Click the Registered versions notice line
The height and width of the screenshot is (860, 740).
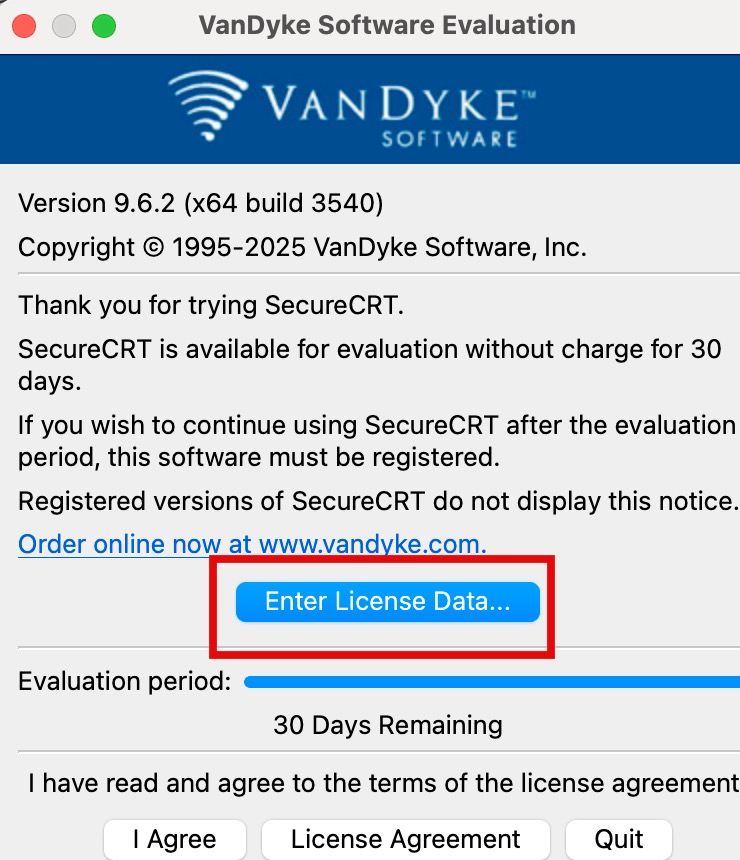coord(378,500)
